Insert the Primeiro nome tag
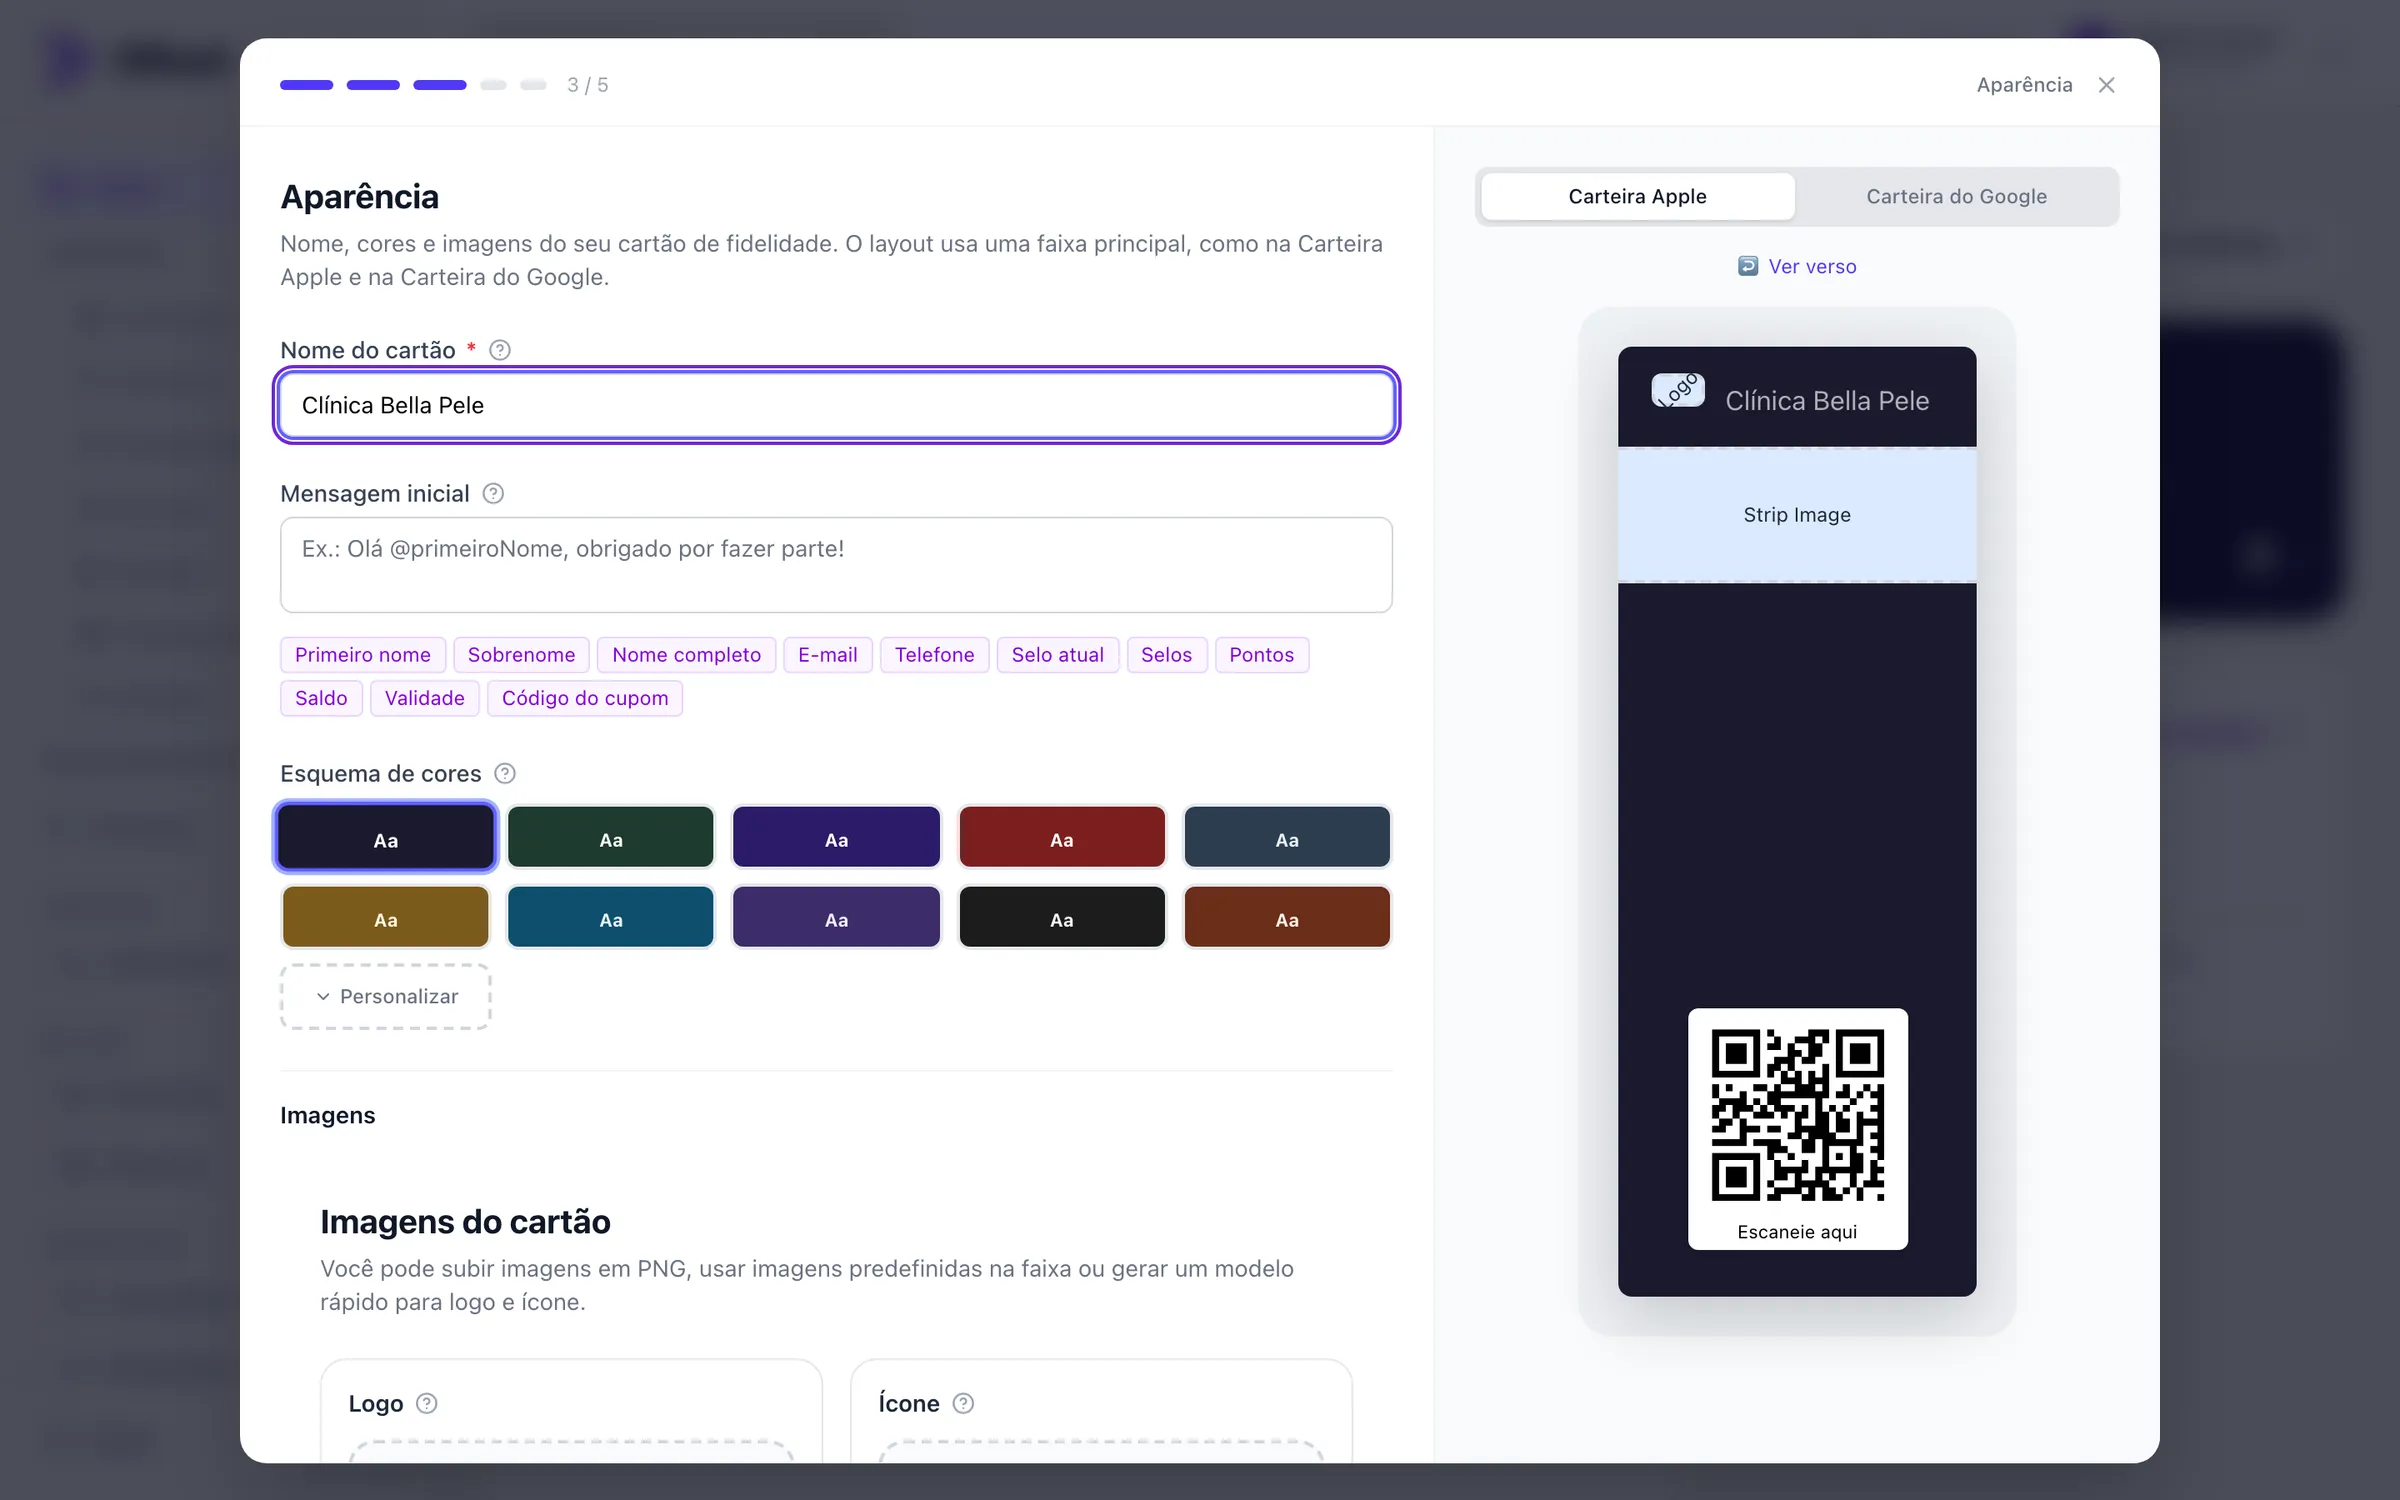 [363, 655]
